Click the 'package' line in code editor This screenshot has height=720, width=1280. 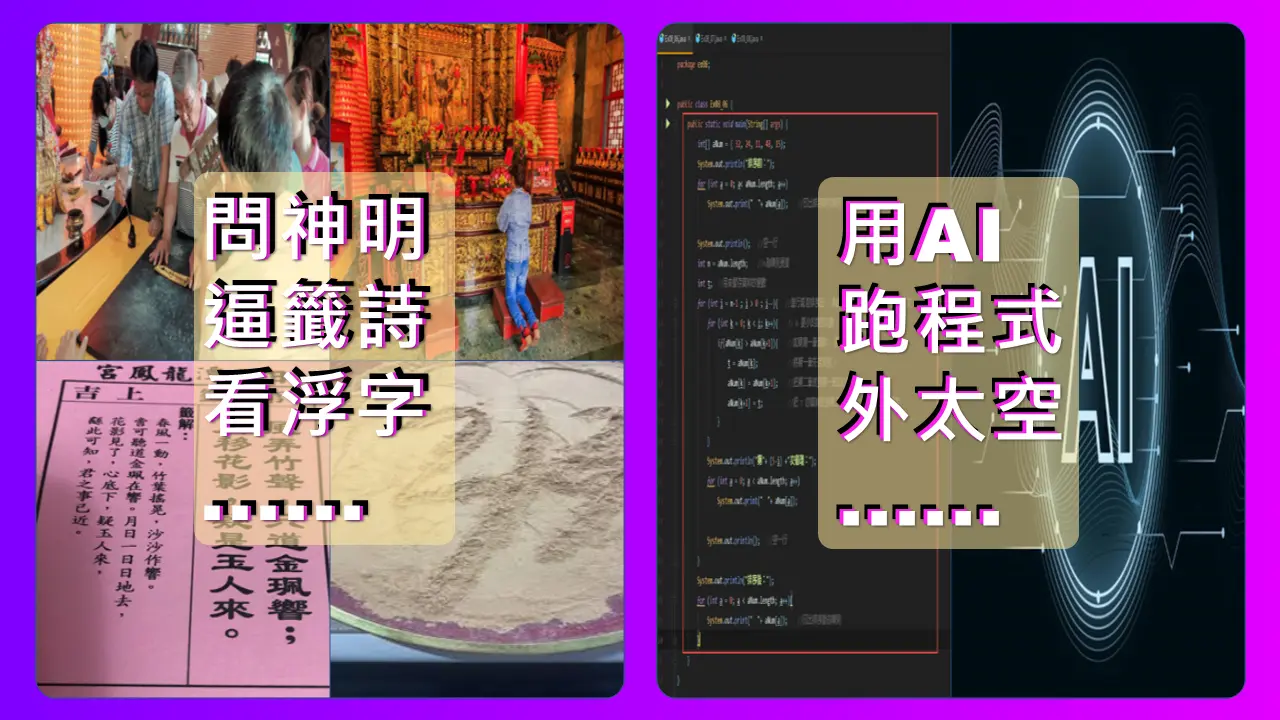(693, 65)
